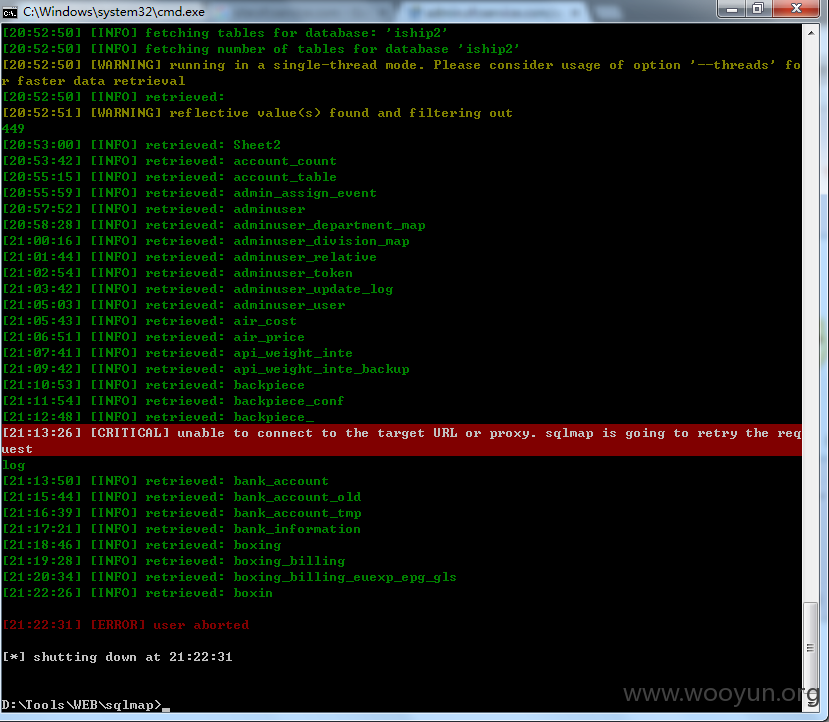Image resolution: width=829 pixels, height=722 pixels.
Task: Click the 'admin_assign_event' table name
Action: (x=305, y=193)
